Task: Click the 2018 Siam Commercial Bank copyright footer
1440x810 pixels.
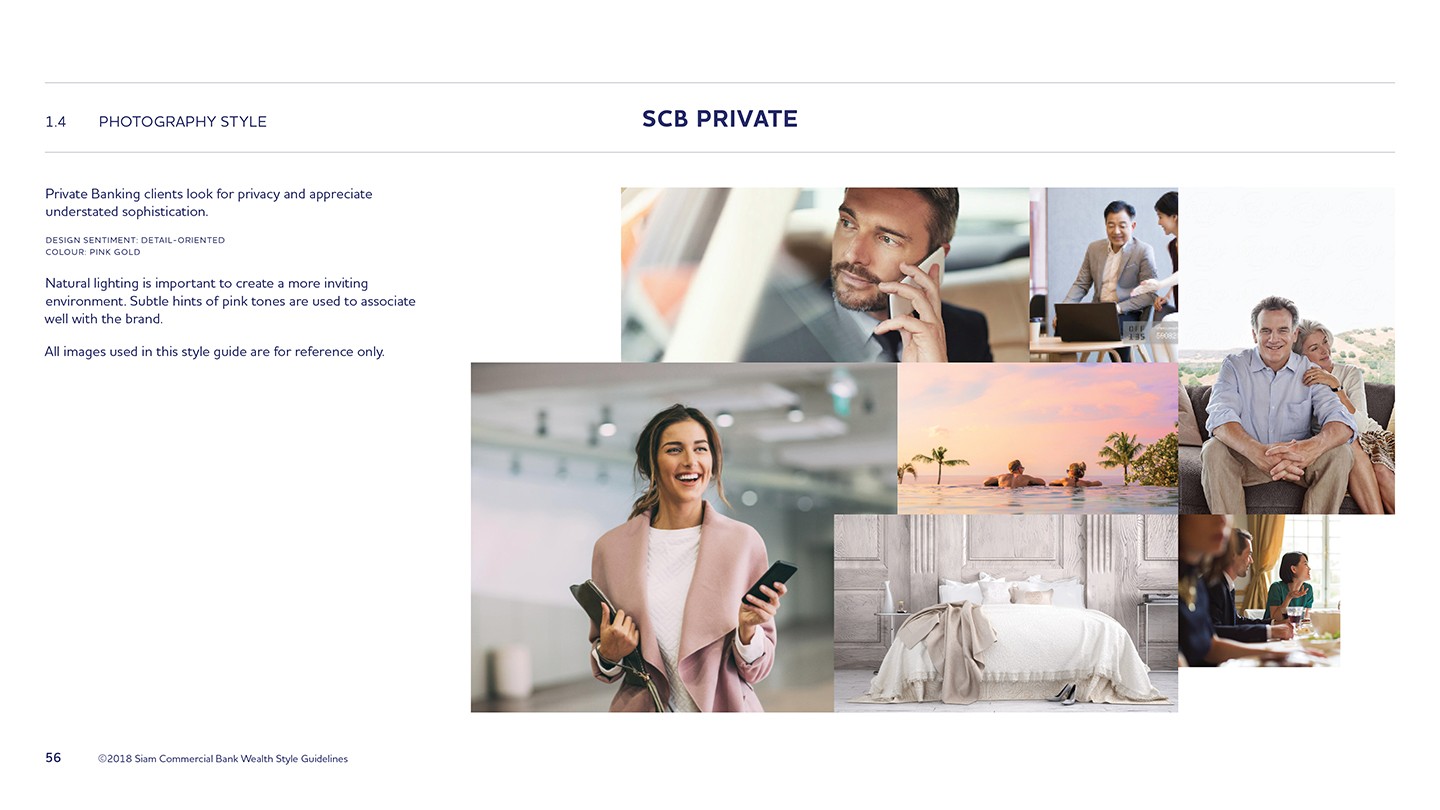Action: point(223,759)
